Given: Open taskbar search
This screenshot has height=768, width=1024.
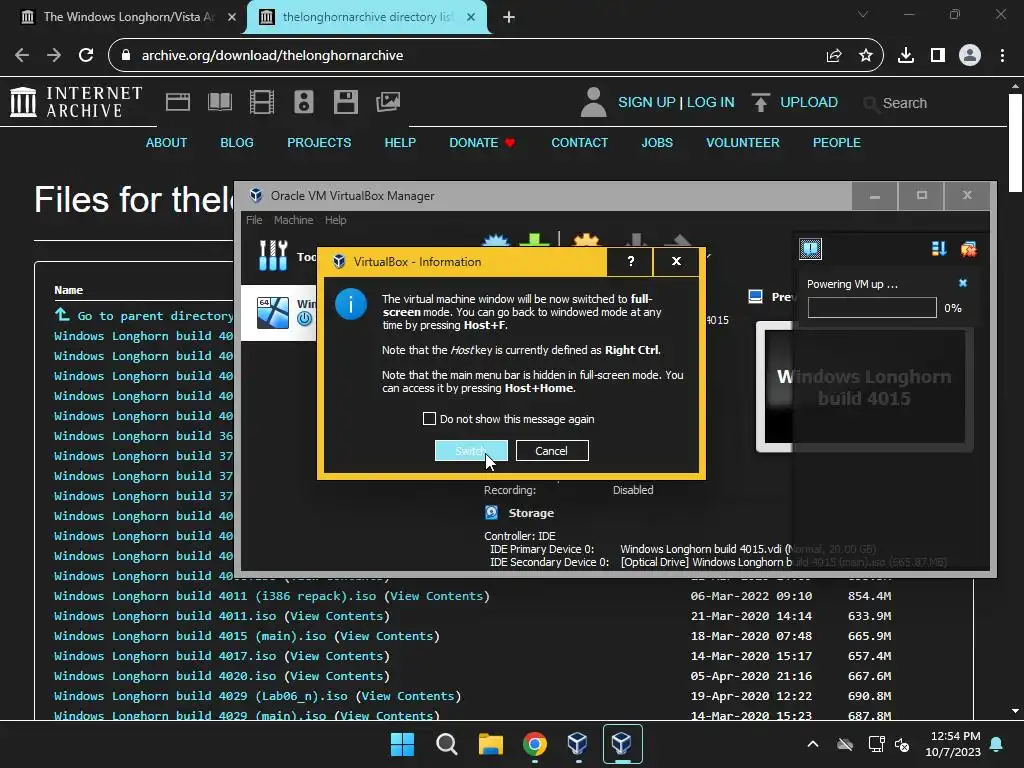Looking at the screenshot, I should pyautogui.click(x=447, y=744).
